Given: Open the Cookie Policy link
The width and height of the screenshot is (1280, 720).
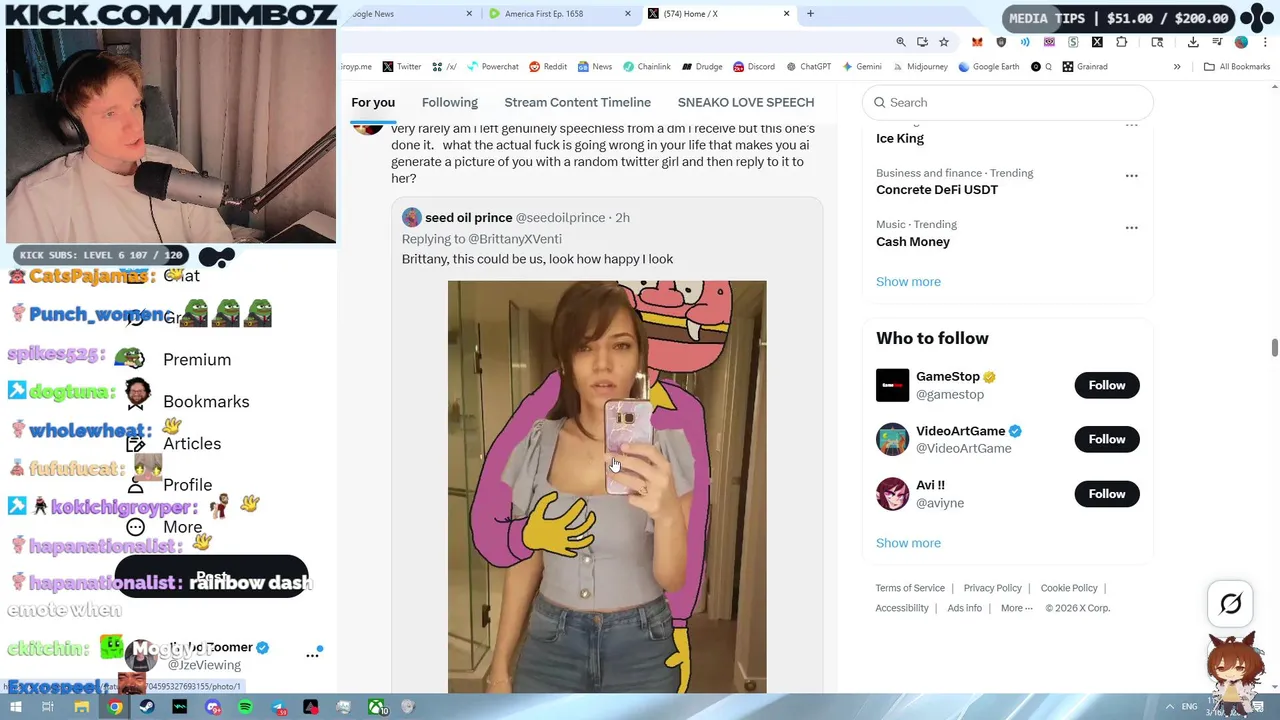Looking at the screenshot, I should click(1069, 588).
